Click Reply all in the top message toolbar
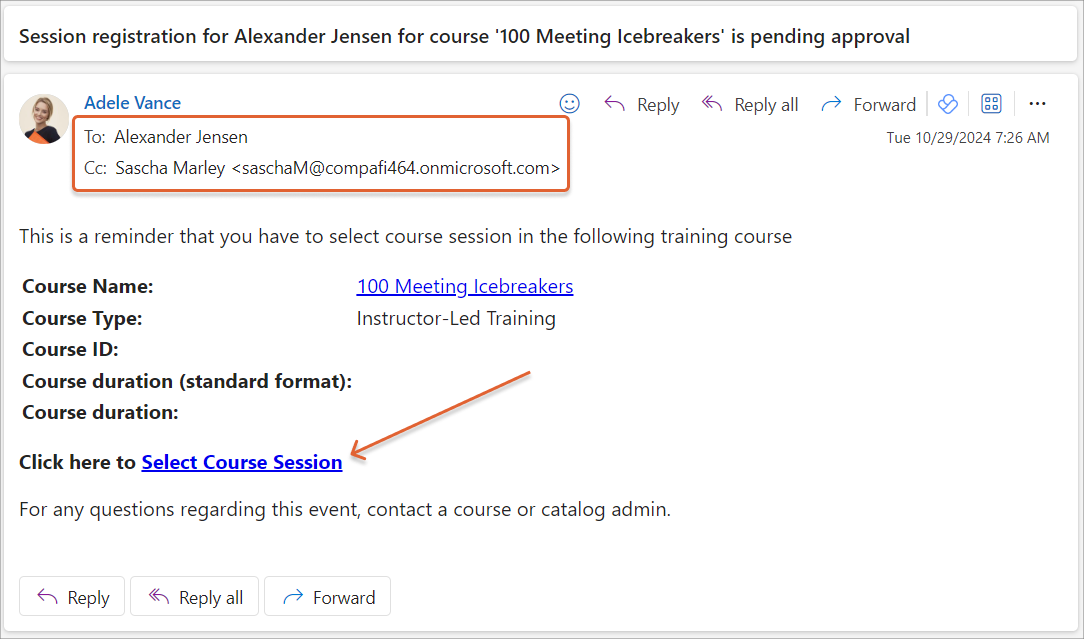The height and width of the screenshot is (639, 1084). (x=750, y=104)
